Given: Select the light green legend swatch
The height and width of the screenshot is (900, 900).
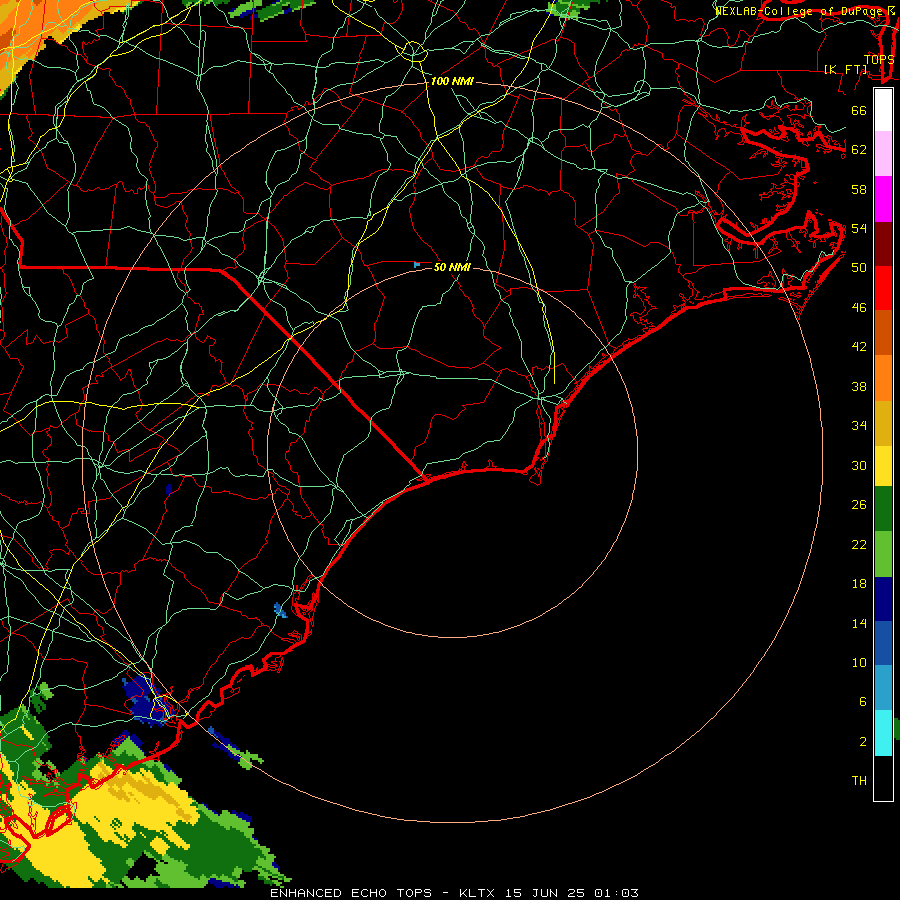Looking at the screenshot, I should coord(883,554).
